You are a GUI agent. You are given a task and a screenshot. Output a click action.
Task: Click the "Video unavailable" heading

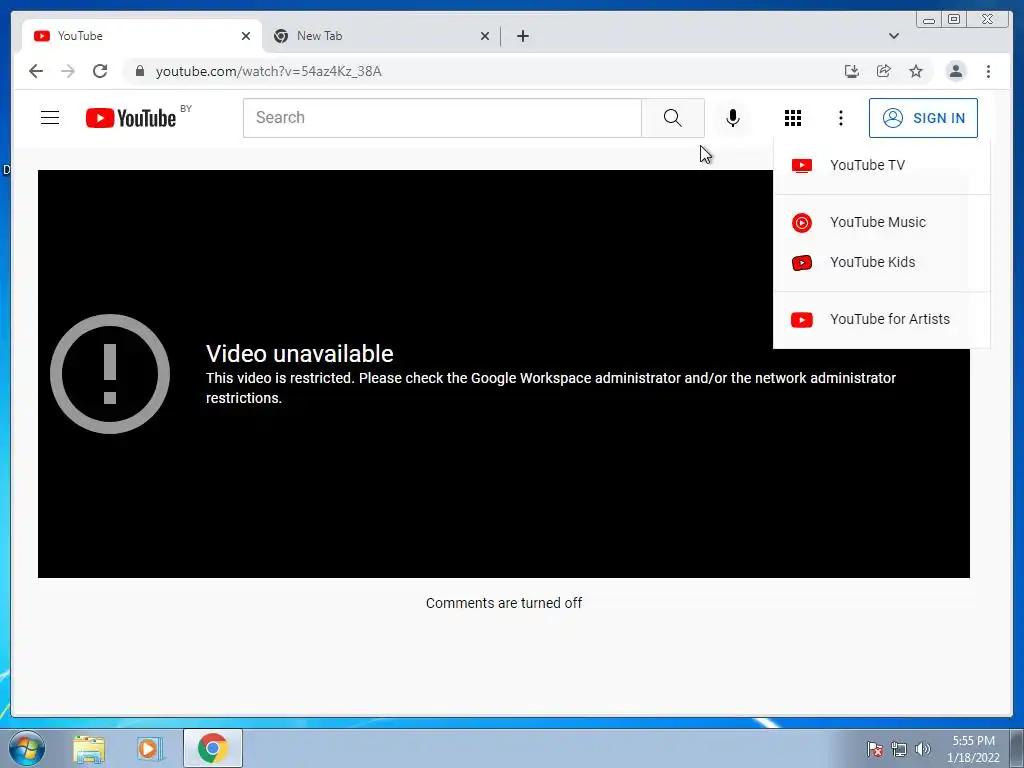[x=300, y=354]
